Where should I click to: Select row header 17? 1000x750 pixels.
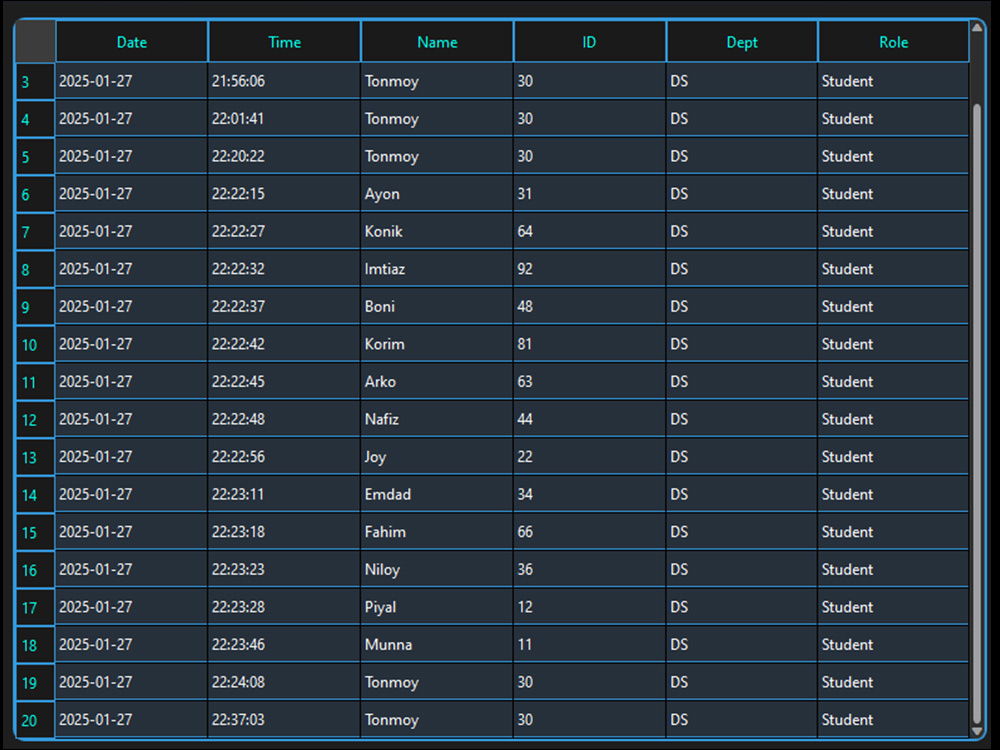coord(35,608)
